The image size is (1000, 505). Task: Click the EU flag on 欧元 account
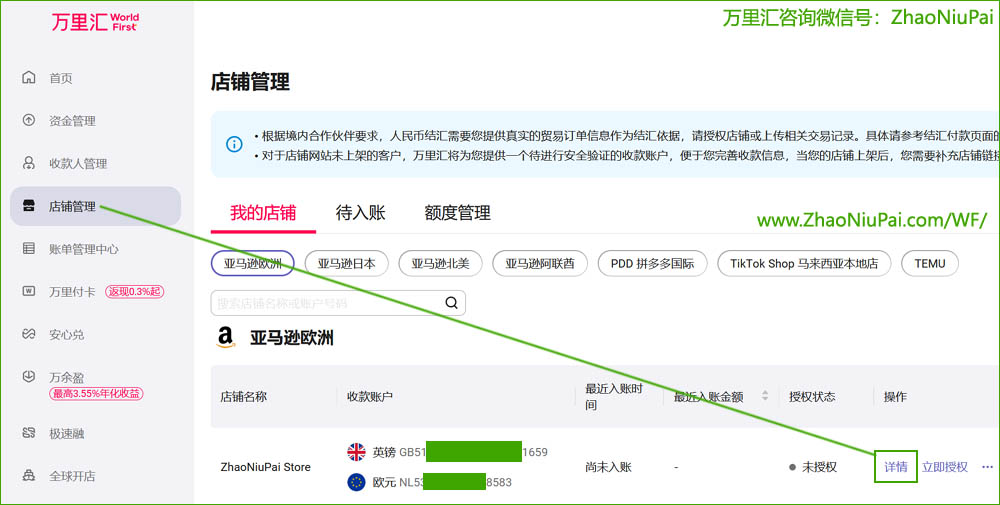click(x=356, y=482)
